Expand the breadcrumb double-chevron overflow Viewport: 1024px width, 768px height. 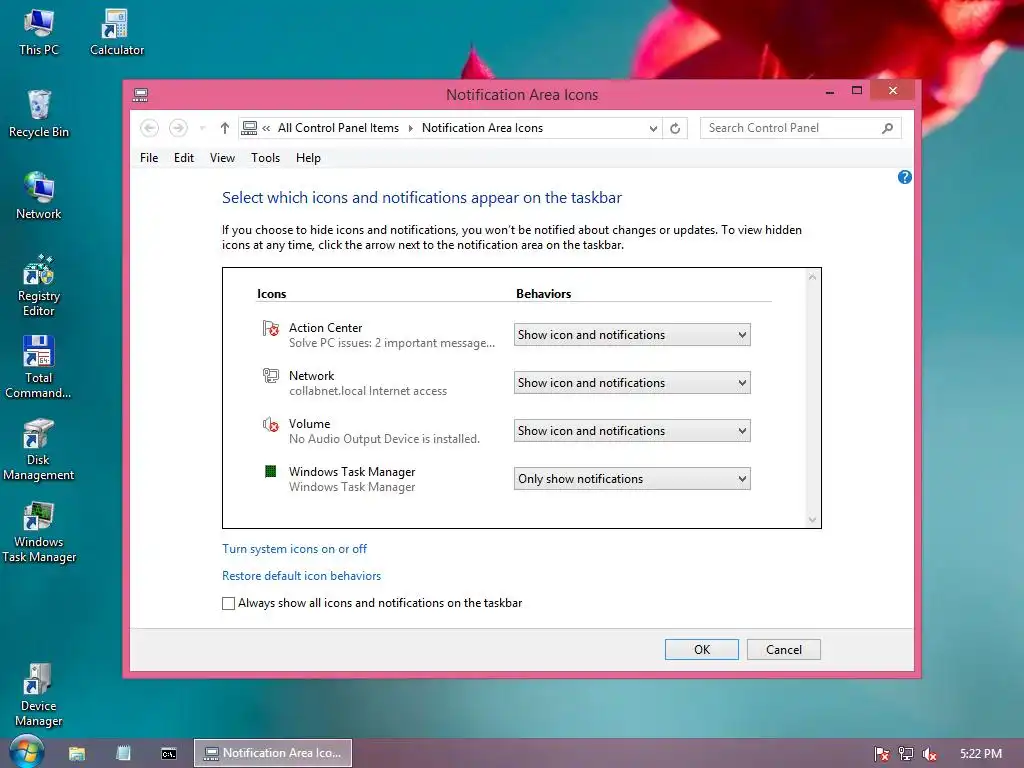(266, 128)
